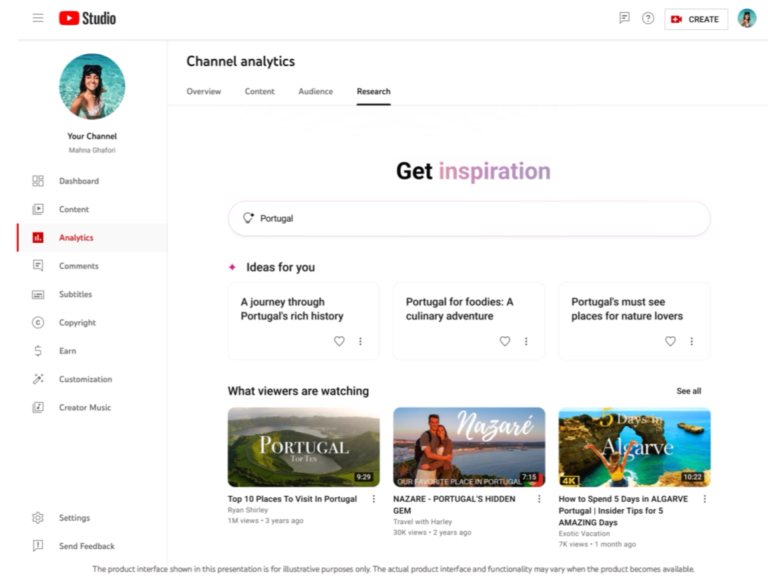Open Settings label in sidebar

click(74, 518)
